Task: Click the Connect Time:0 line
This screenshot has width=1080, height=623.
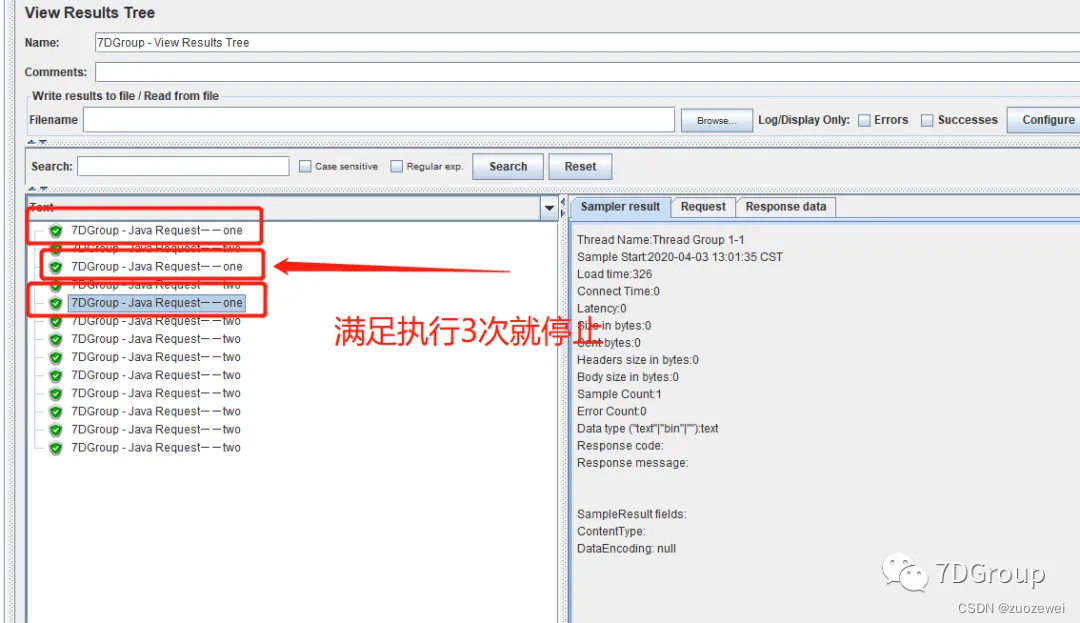Action: click(x=618, y=291)
